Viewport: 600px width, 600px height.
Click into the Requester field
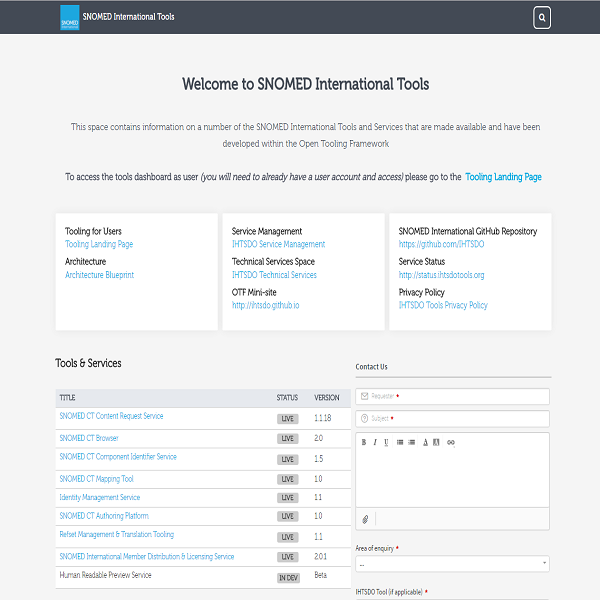[452, 396]
